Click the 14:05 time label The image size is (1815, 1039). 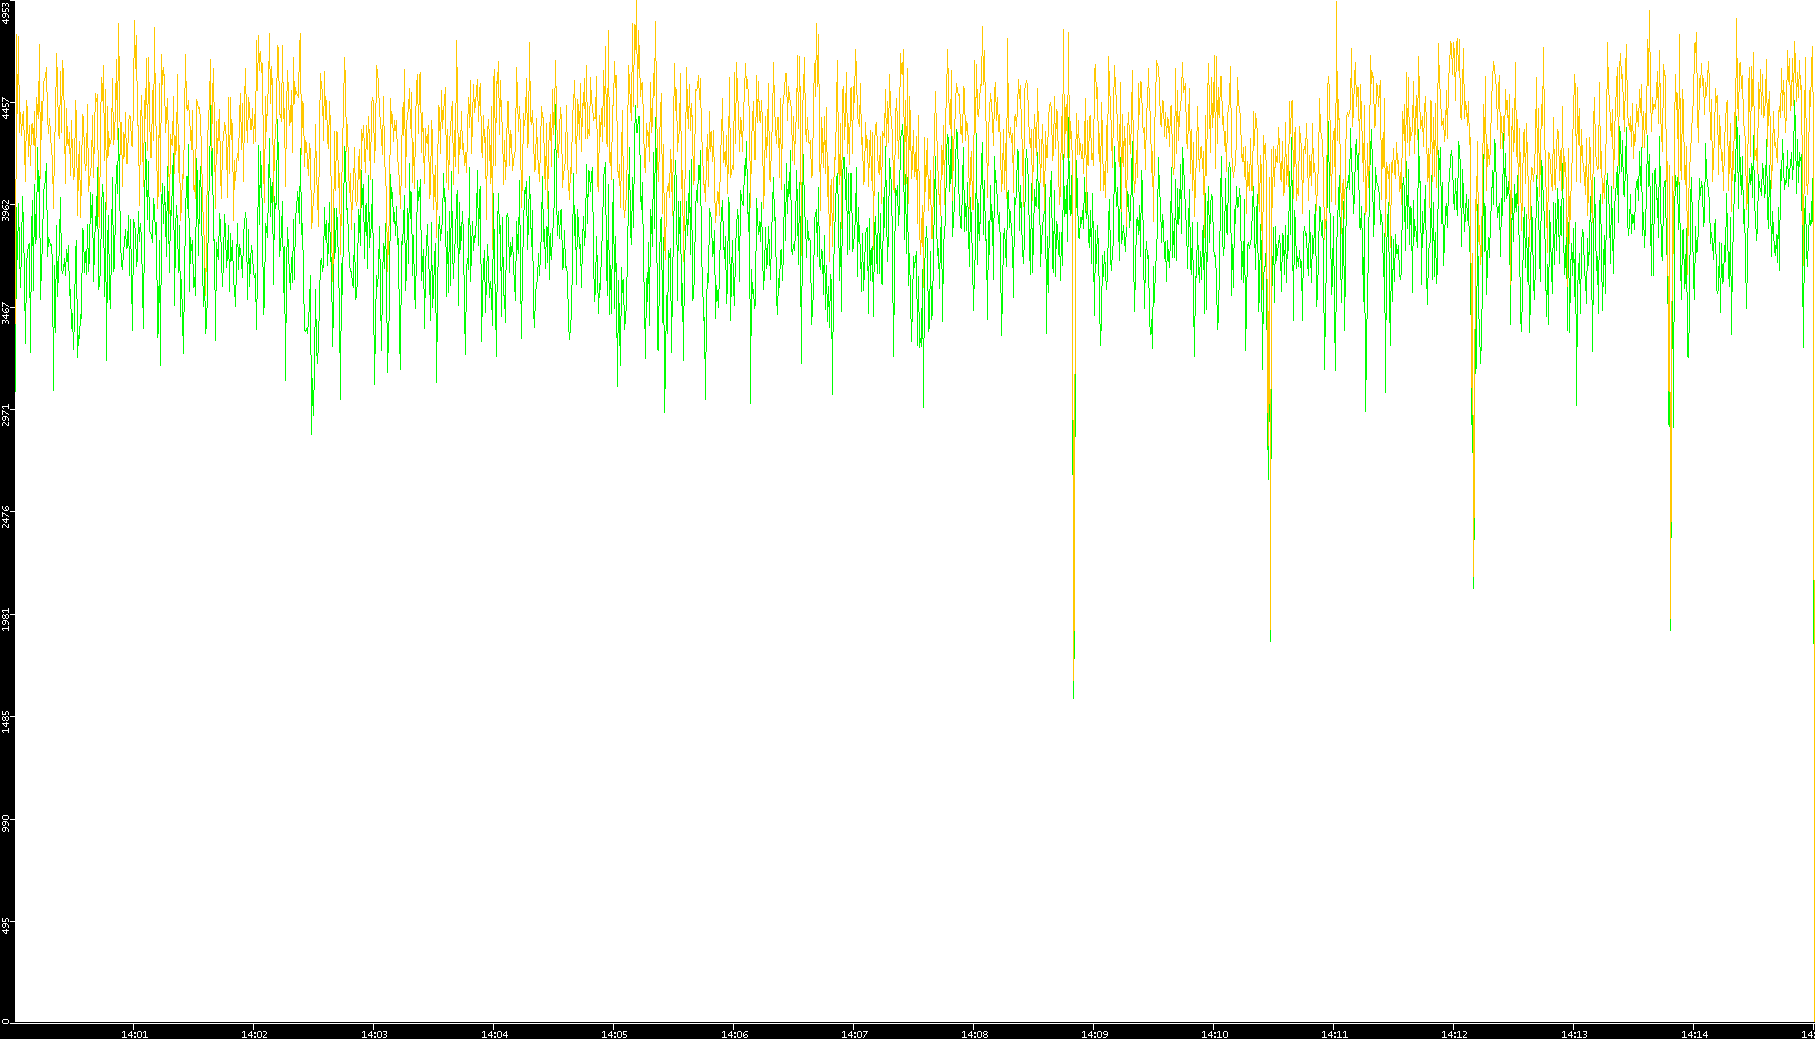coord(614,1034)
